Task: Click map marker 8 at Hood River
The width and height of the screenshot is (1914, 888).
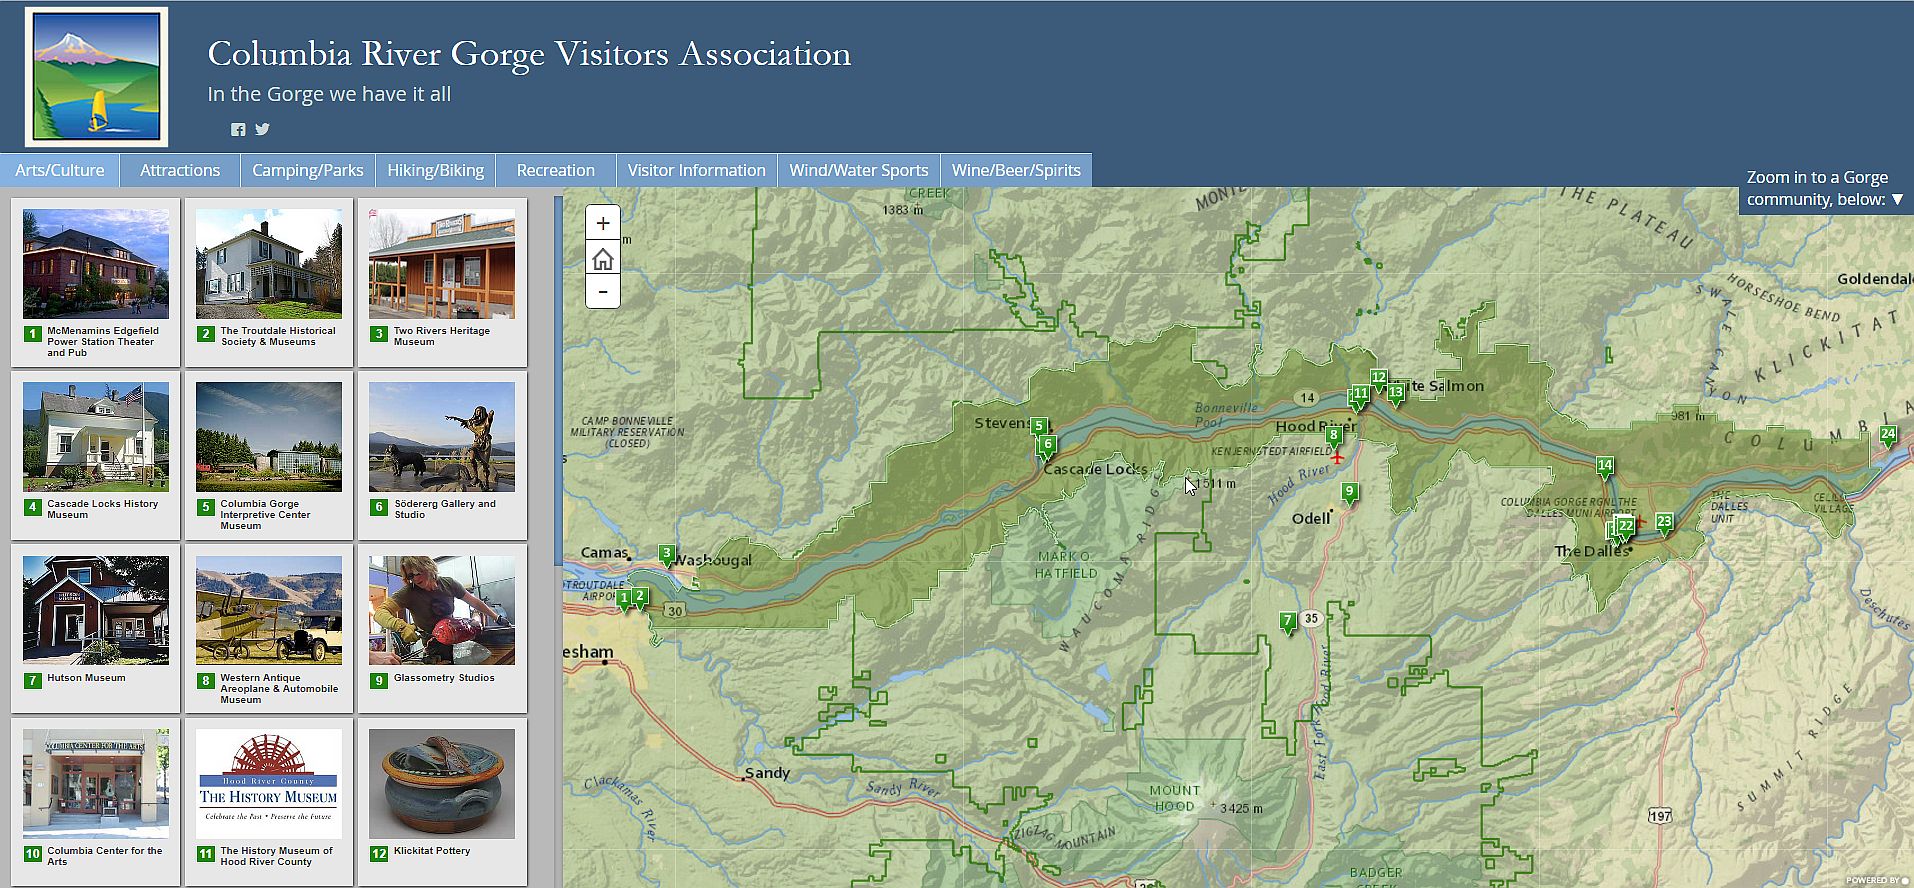Action: pos(1333,436)
